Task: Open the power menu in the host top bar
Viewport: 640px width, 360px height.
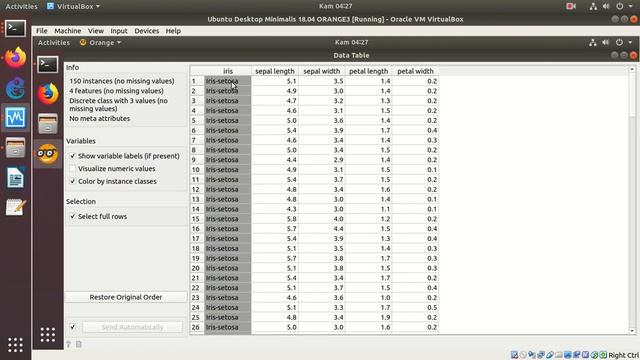Action: [620, 6]
